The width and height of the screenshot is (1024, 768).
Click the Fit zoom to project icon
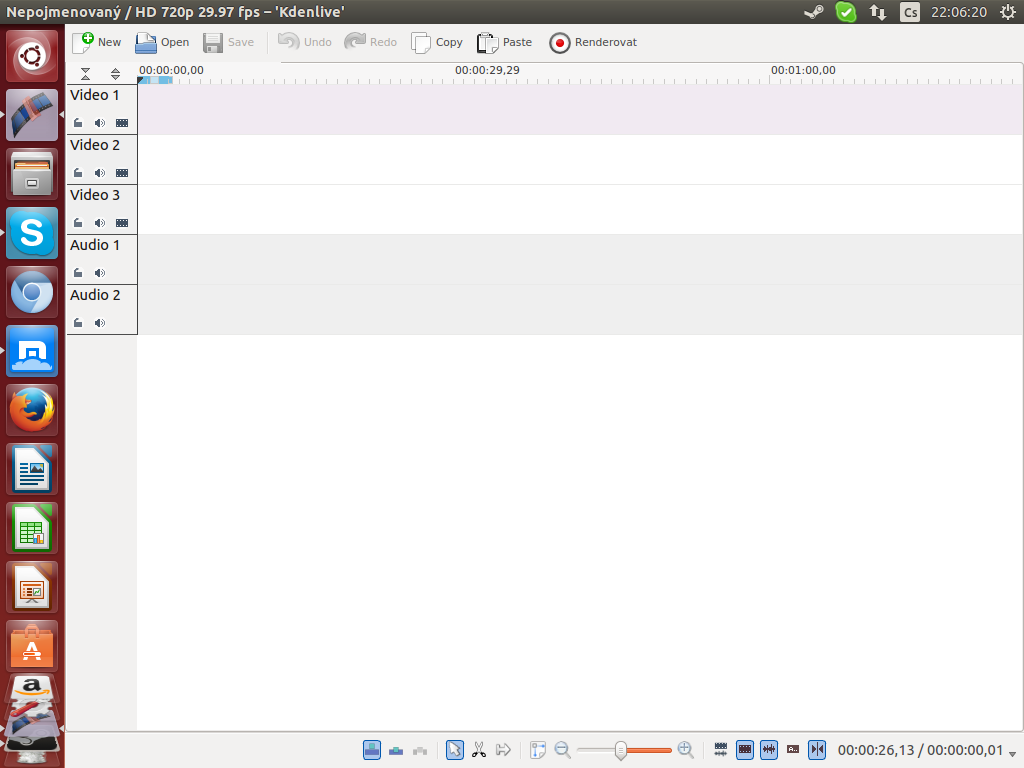click(538, 749)
